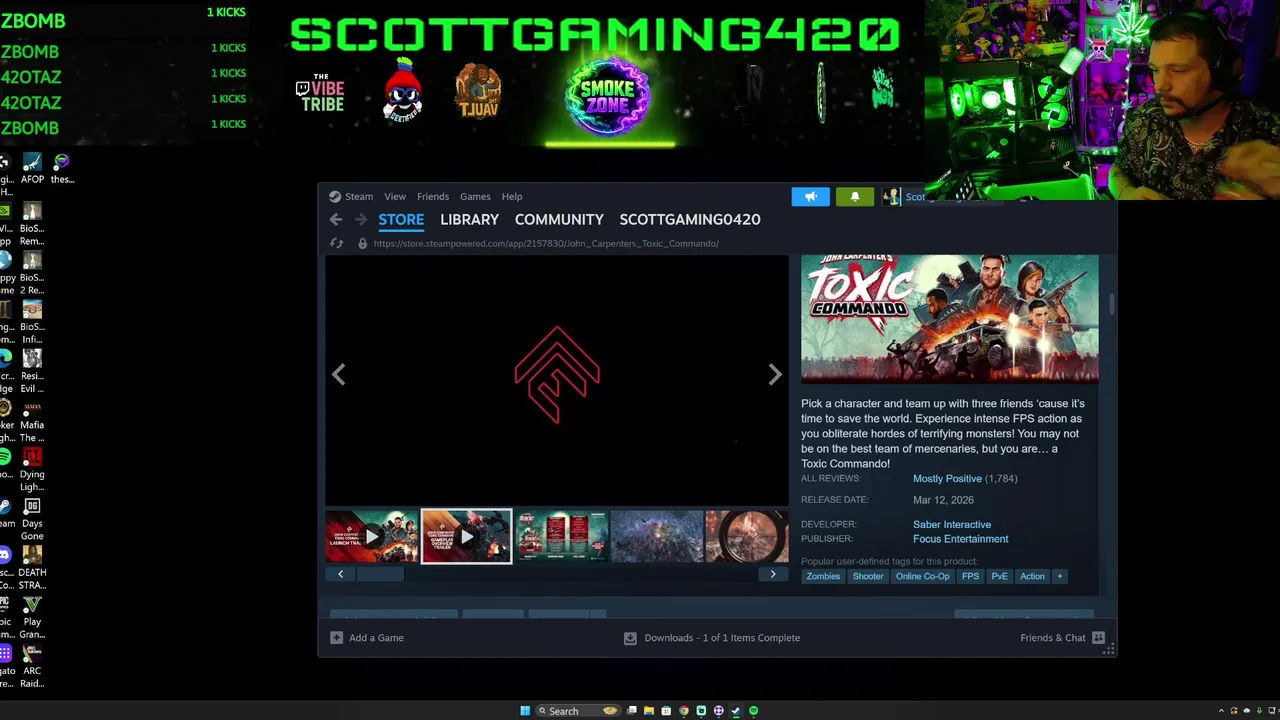Play the second highlighted trailer thumbnail
This screenshot has width=1280, height=720.
tap(466, 537)
